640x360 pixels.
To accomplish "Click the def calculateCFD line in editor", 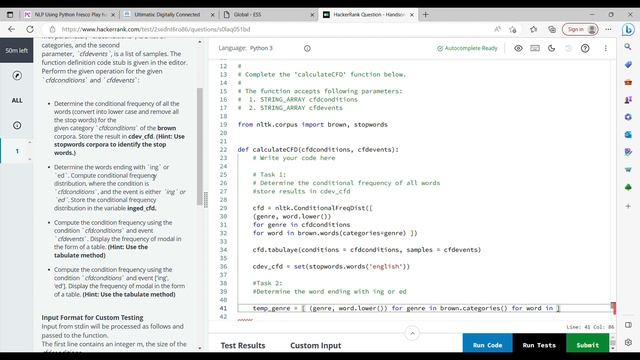I will click(x=318, y=149).
